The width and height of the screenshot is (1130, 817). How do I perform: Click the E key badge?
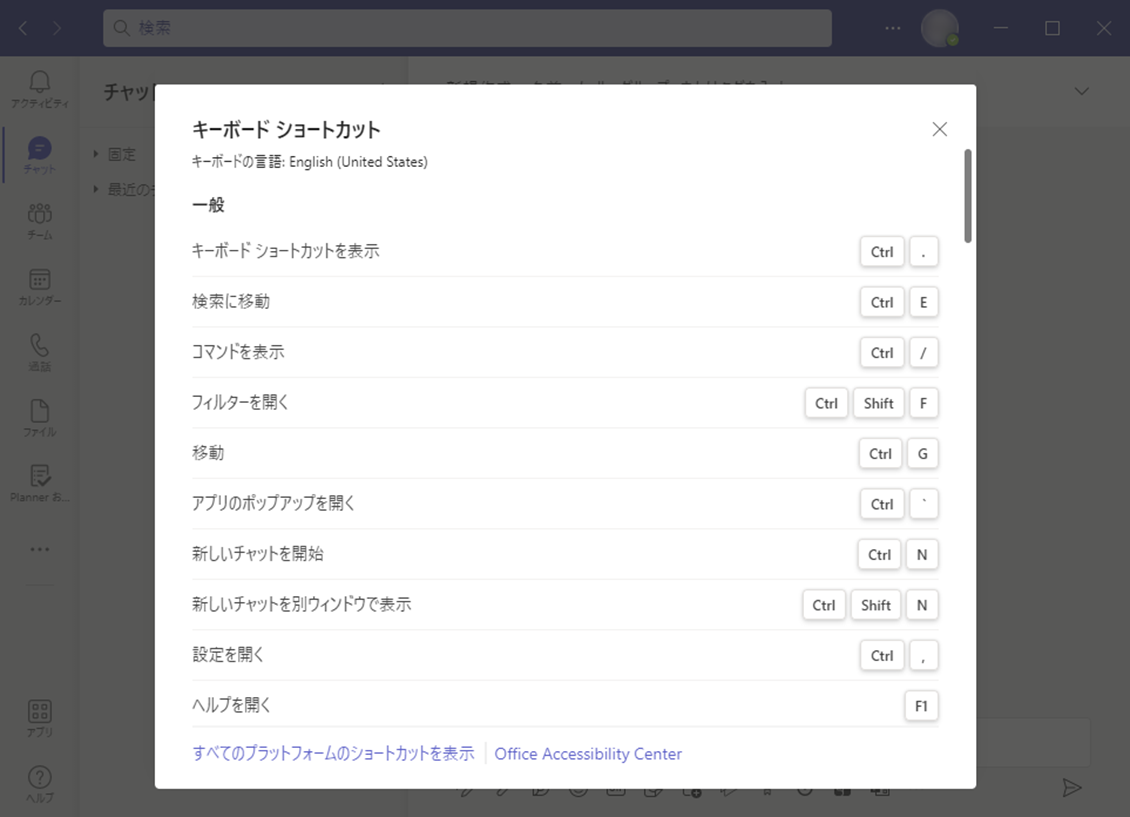923,303
